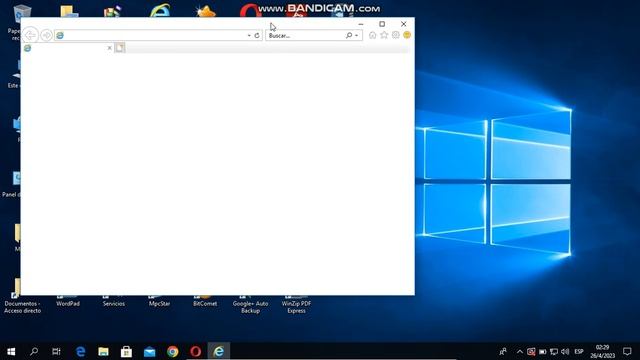
Task: Open Favorites star icon
Action: 384,35
